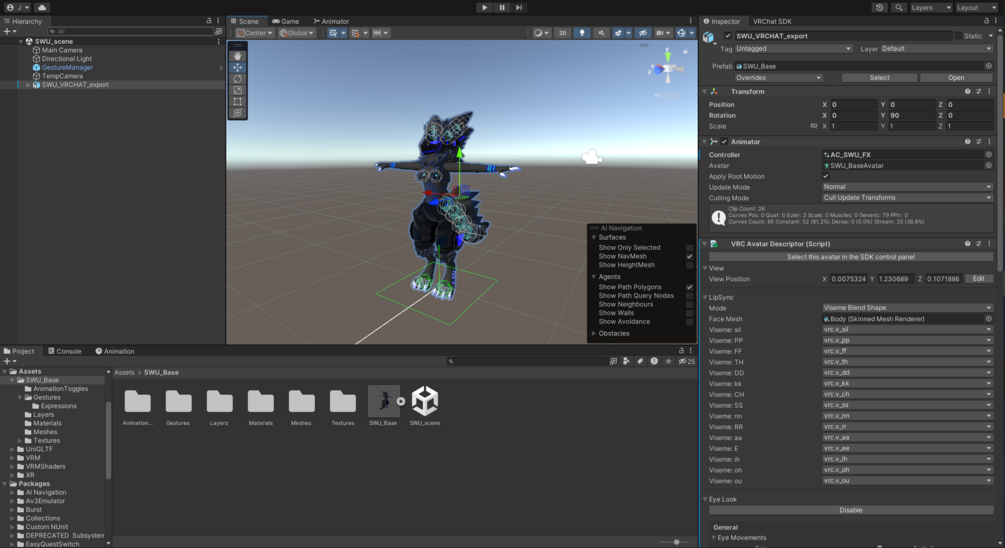Open the Layers dropdown
The image size is (1005, 548).
pyautogui.click(x=929, y=8)
